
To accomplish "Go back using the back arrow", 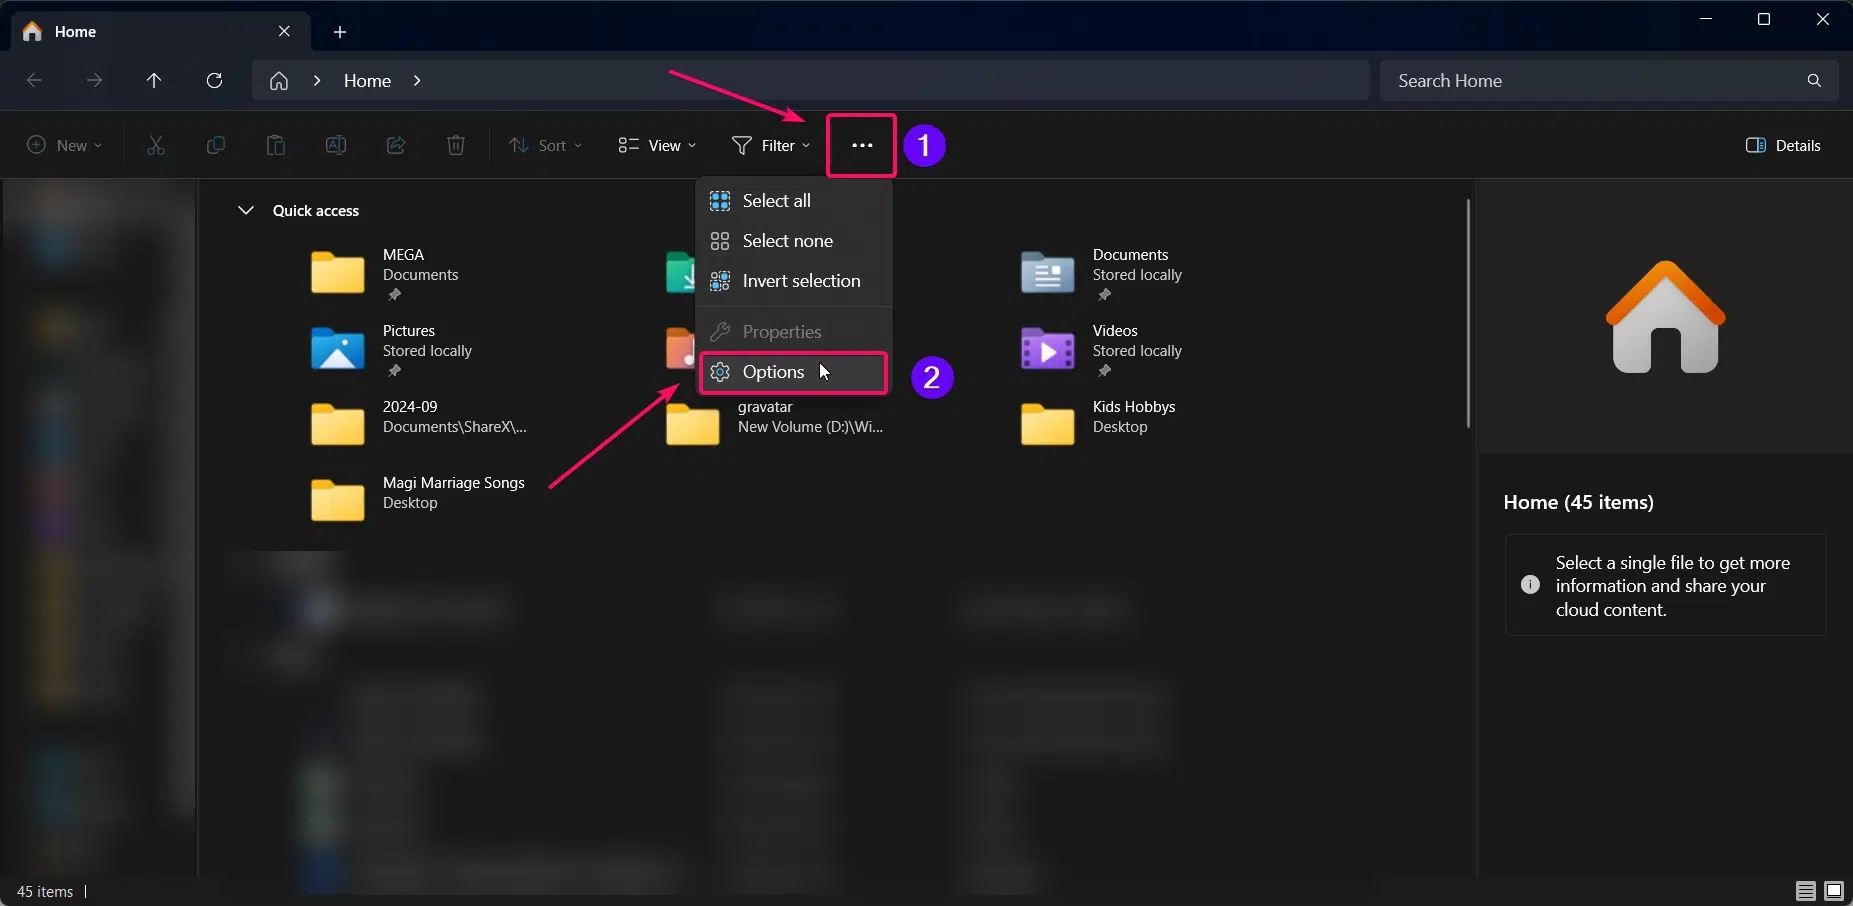I will coord(35,80).
